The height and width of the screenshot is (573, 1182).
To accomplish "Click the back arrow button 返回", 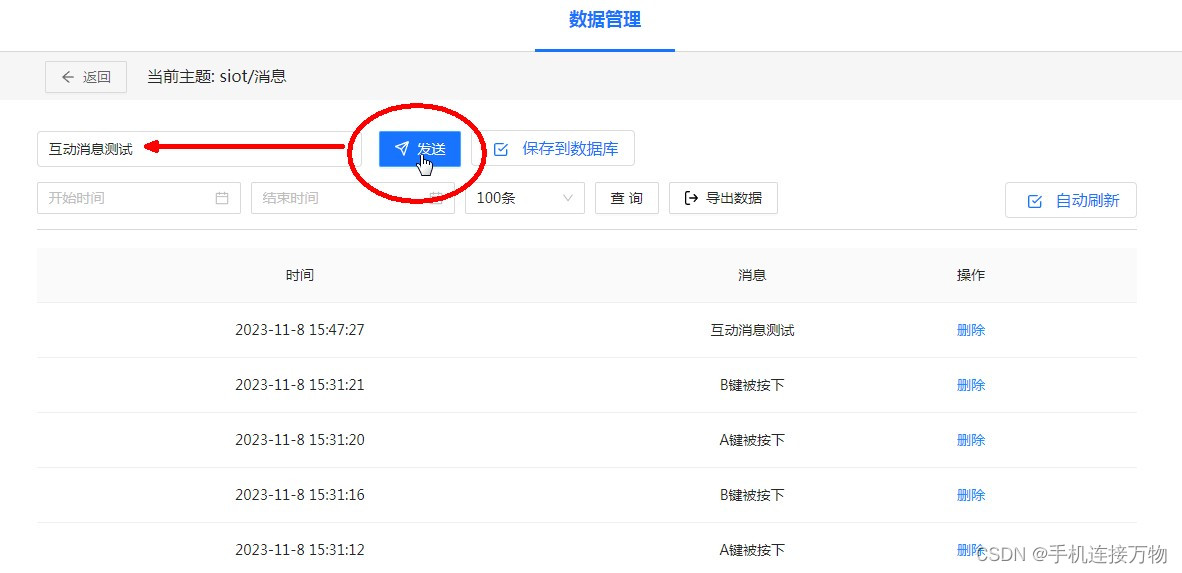I will [x=86, y=77].
